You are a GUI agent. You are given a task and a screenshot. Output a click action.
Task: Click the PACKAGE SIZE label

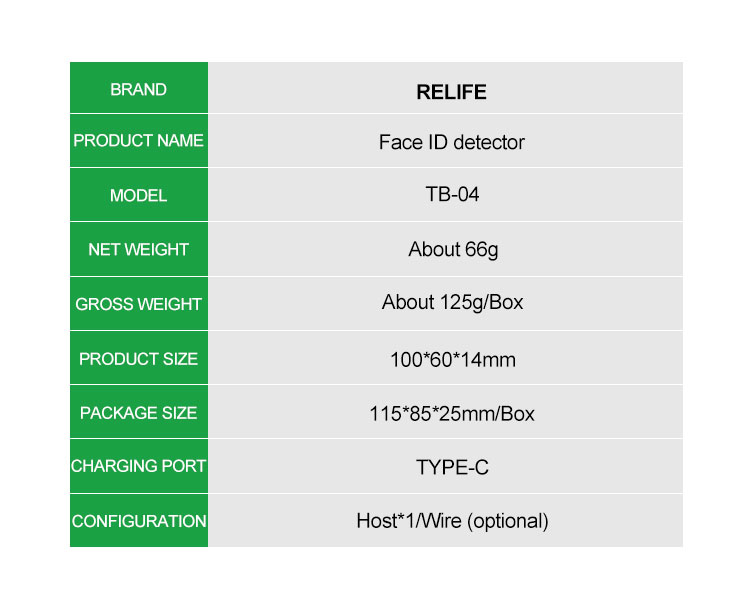(138, 413)
